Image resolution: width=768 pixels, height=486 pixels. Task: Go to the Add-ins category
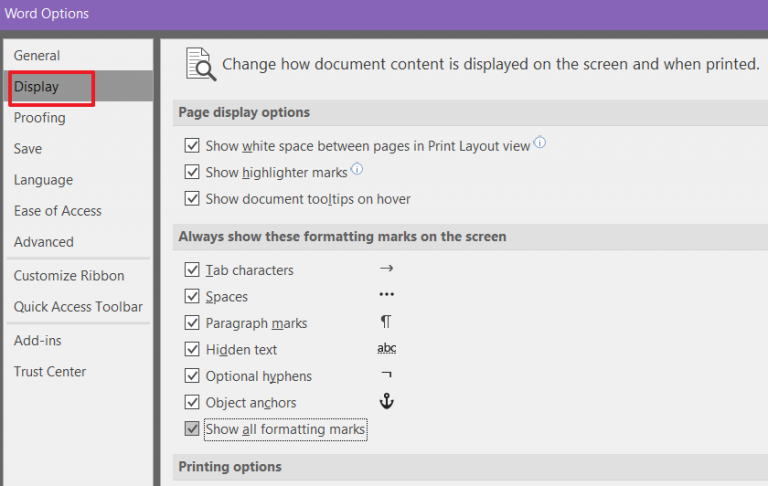click(78, 340)
